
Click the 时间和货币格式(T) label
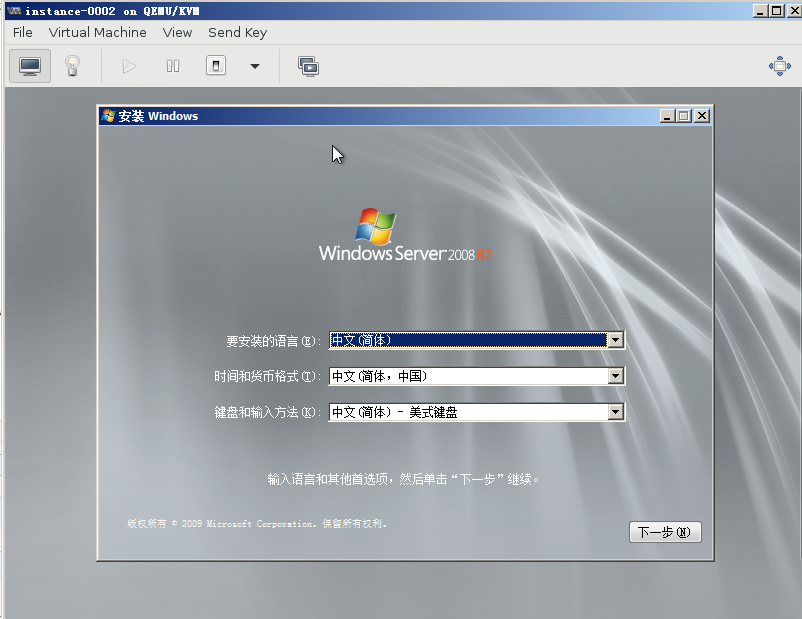point(267,377)
